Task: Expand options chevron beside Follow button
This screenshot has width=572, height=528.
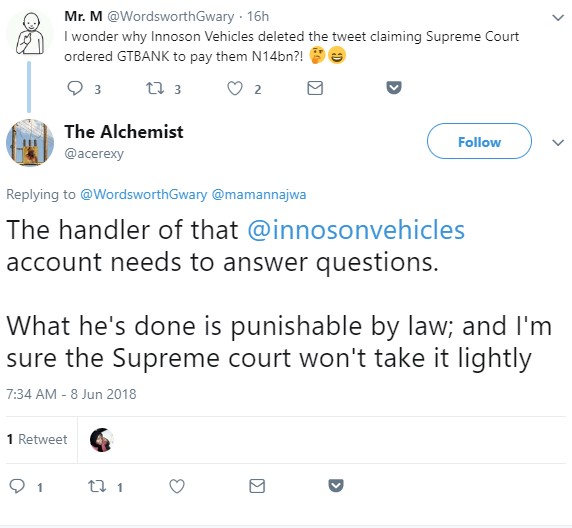Action: click(x=558, y=142)
